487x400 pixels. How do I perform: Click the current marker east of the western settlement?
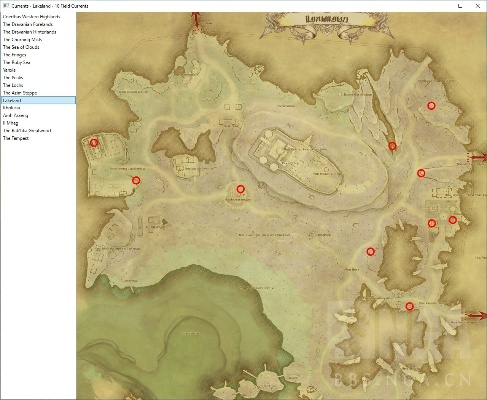pyautogui.click(x=136, y=180)
